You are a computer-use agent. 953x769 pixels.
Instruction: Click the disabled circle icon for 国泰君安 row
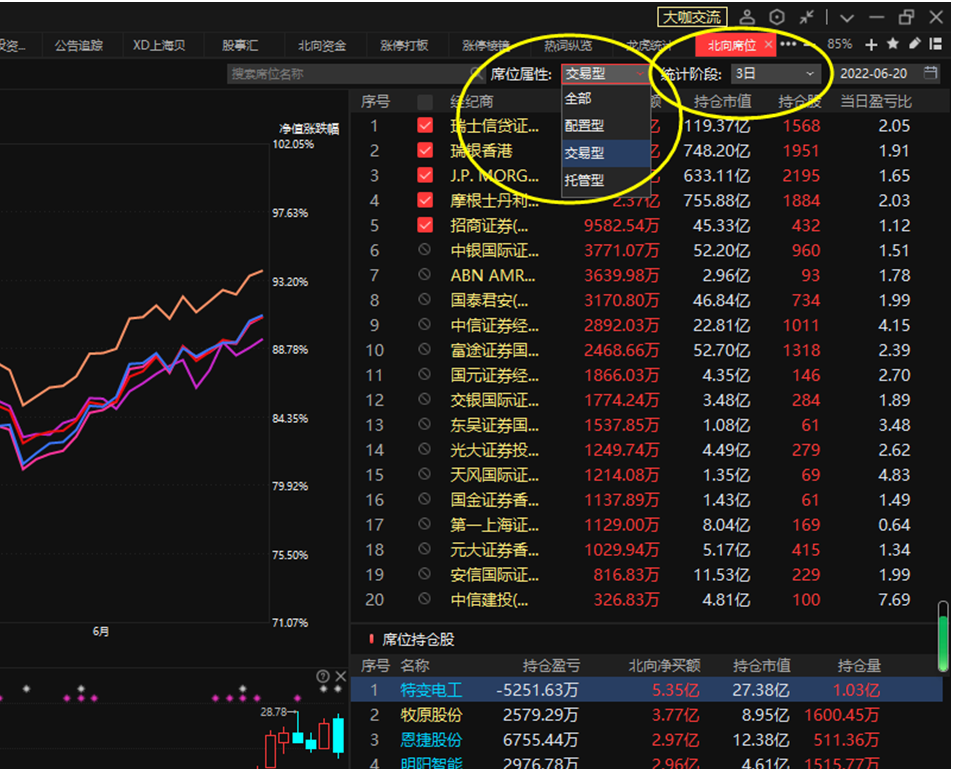[x=425, y=300]
